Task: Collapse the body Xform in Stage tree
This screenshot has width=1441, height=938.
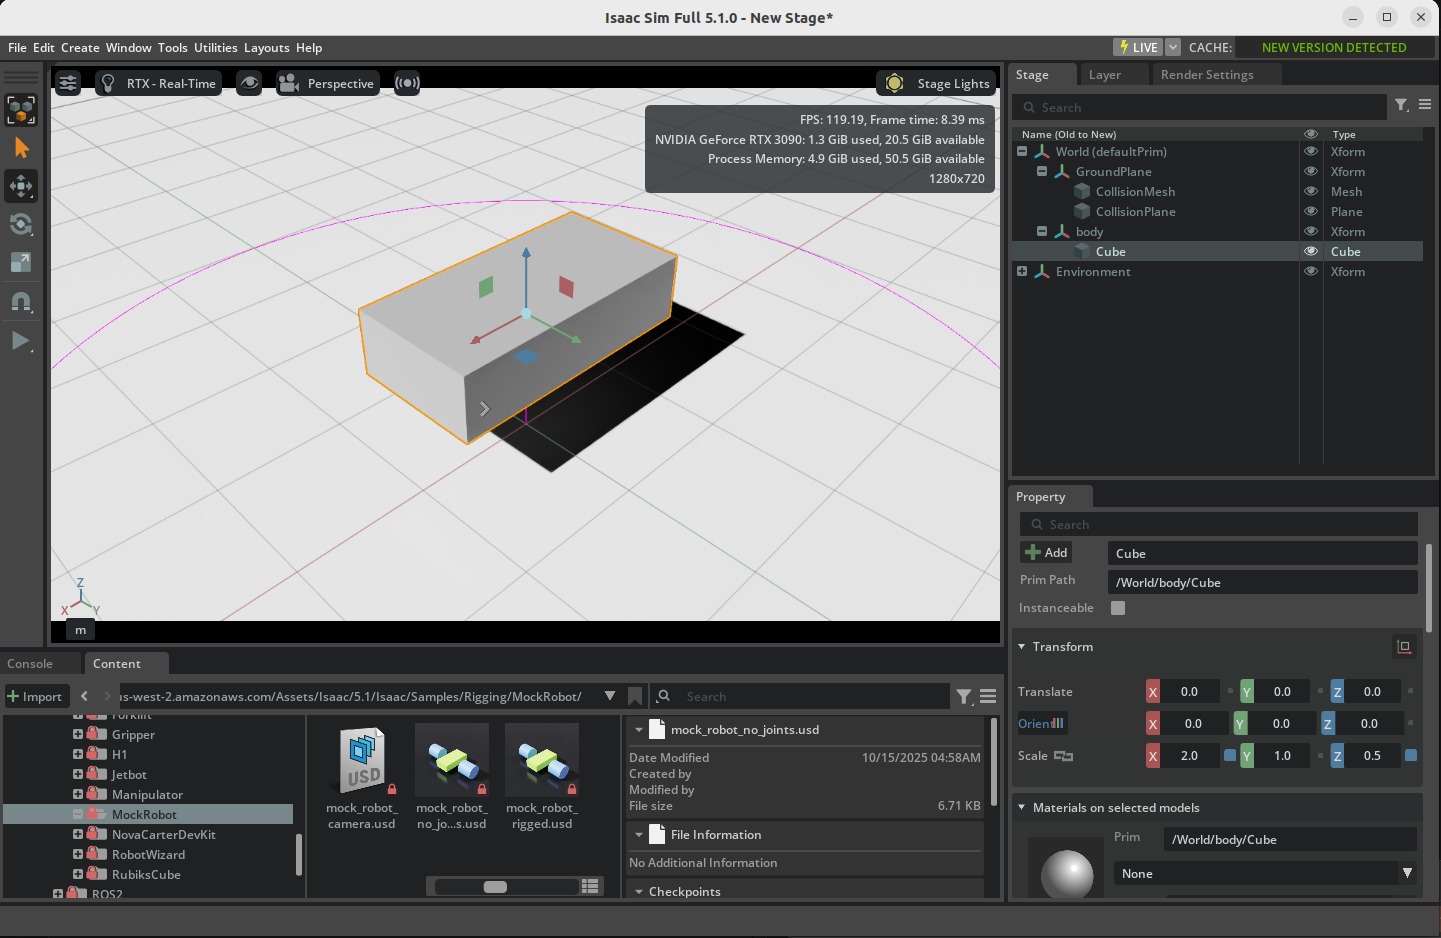Action: click(1041, 231)
